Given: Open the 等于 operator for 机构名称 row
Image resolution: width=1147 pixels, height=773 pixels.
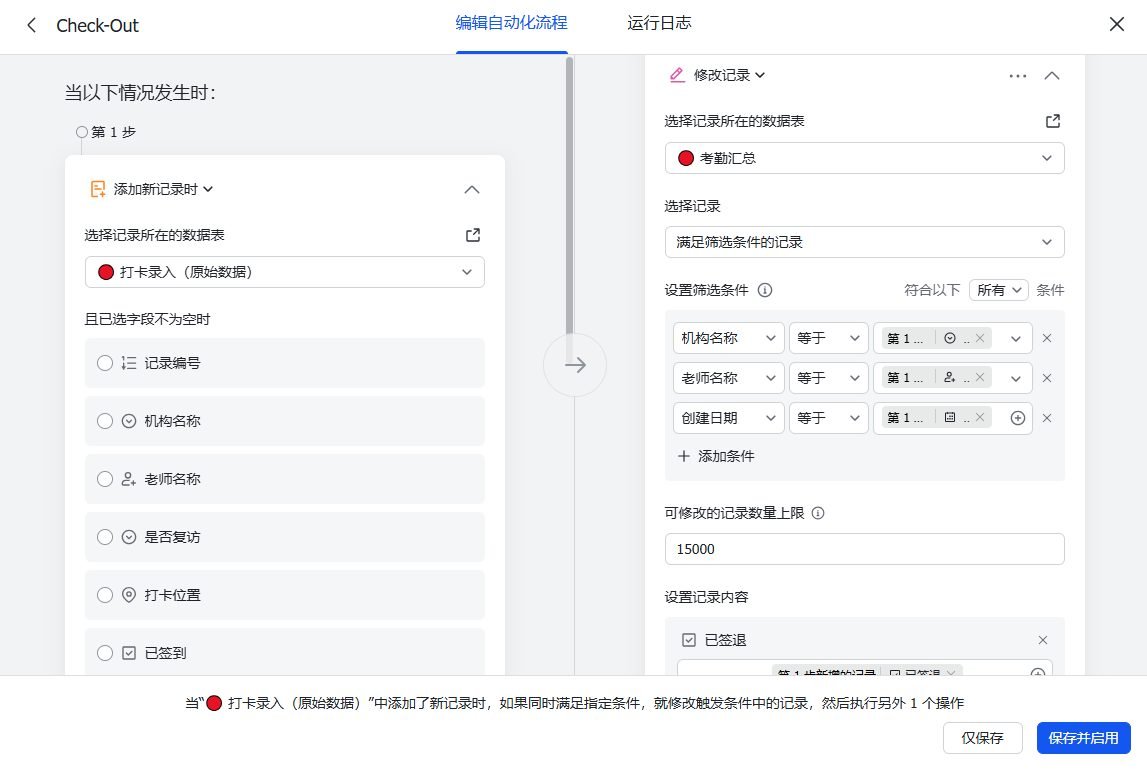Looking at the screenshot, I should tap(828, 338).
